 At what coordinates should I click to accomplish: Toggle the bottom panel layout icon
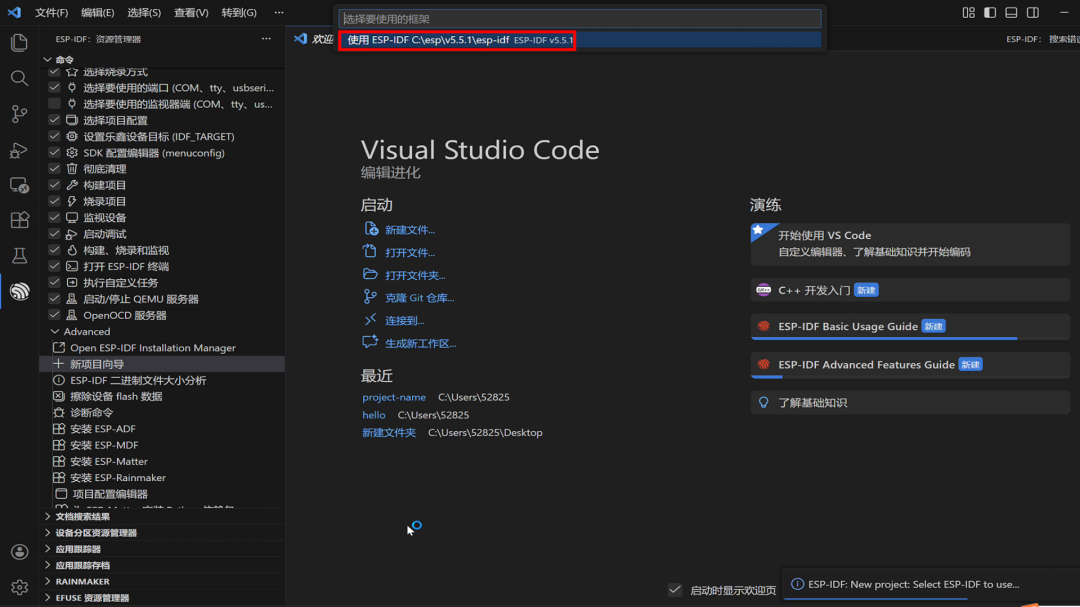(1011, 12)
